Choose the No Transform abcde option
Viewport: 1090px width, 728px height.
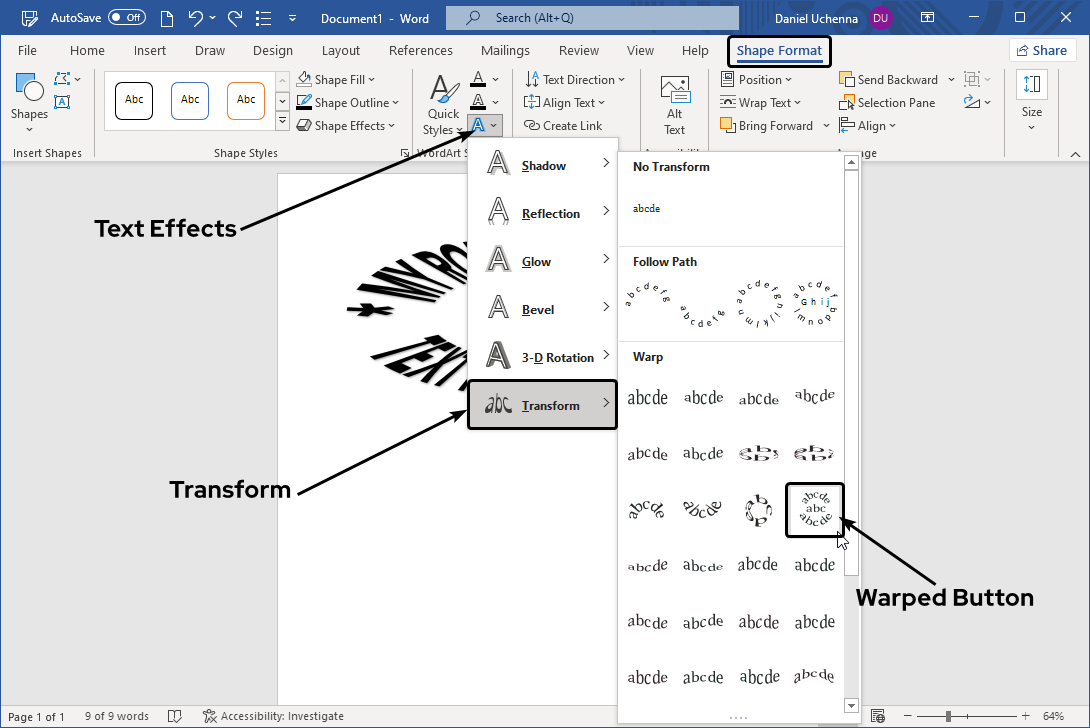coord(647,209)
